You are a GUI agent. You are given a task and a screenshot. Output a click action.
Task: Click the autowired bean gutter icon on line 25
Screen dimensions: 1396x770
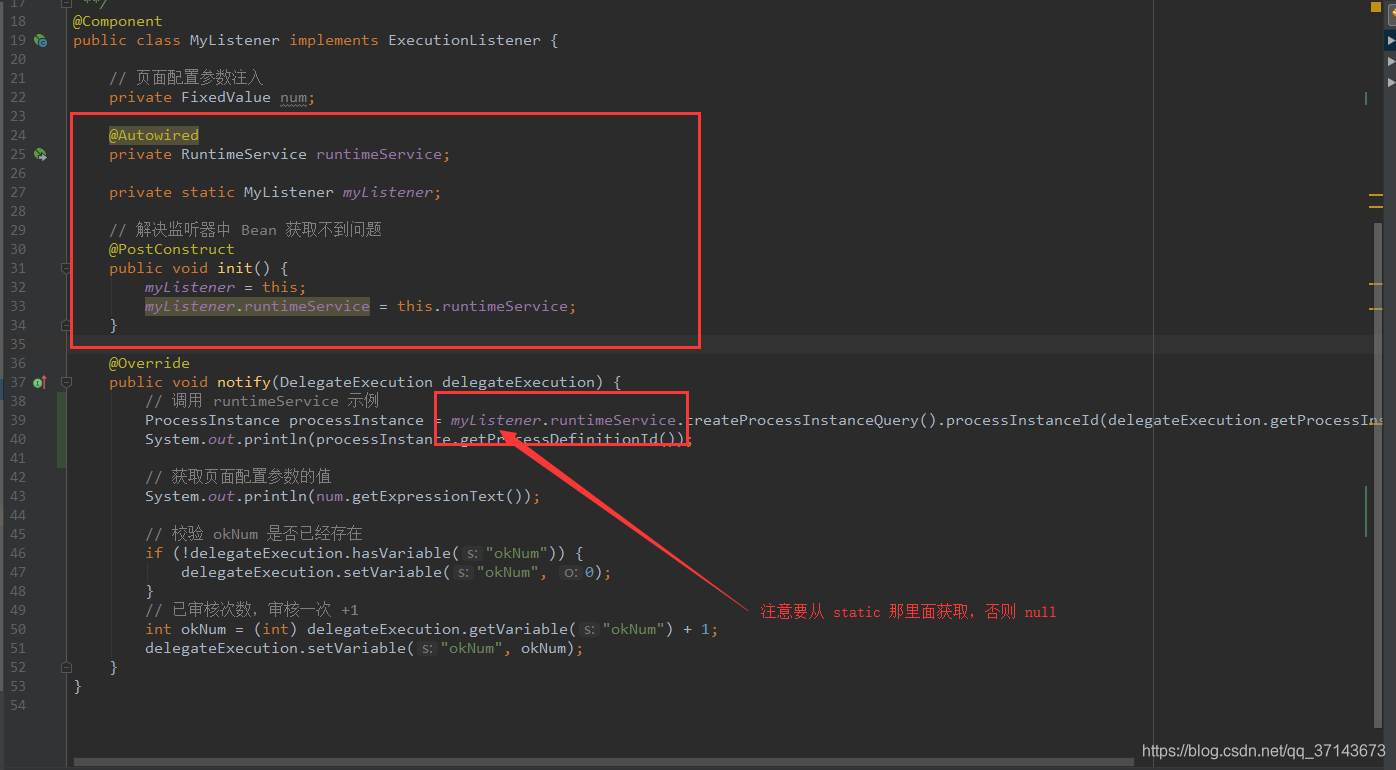40,154
